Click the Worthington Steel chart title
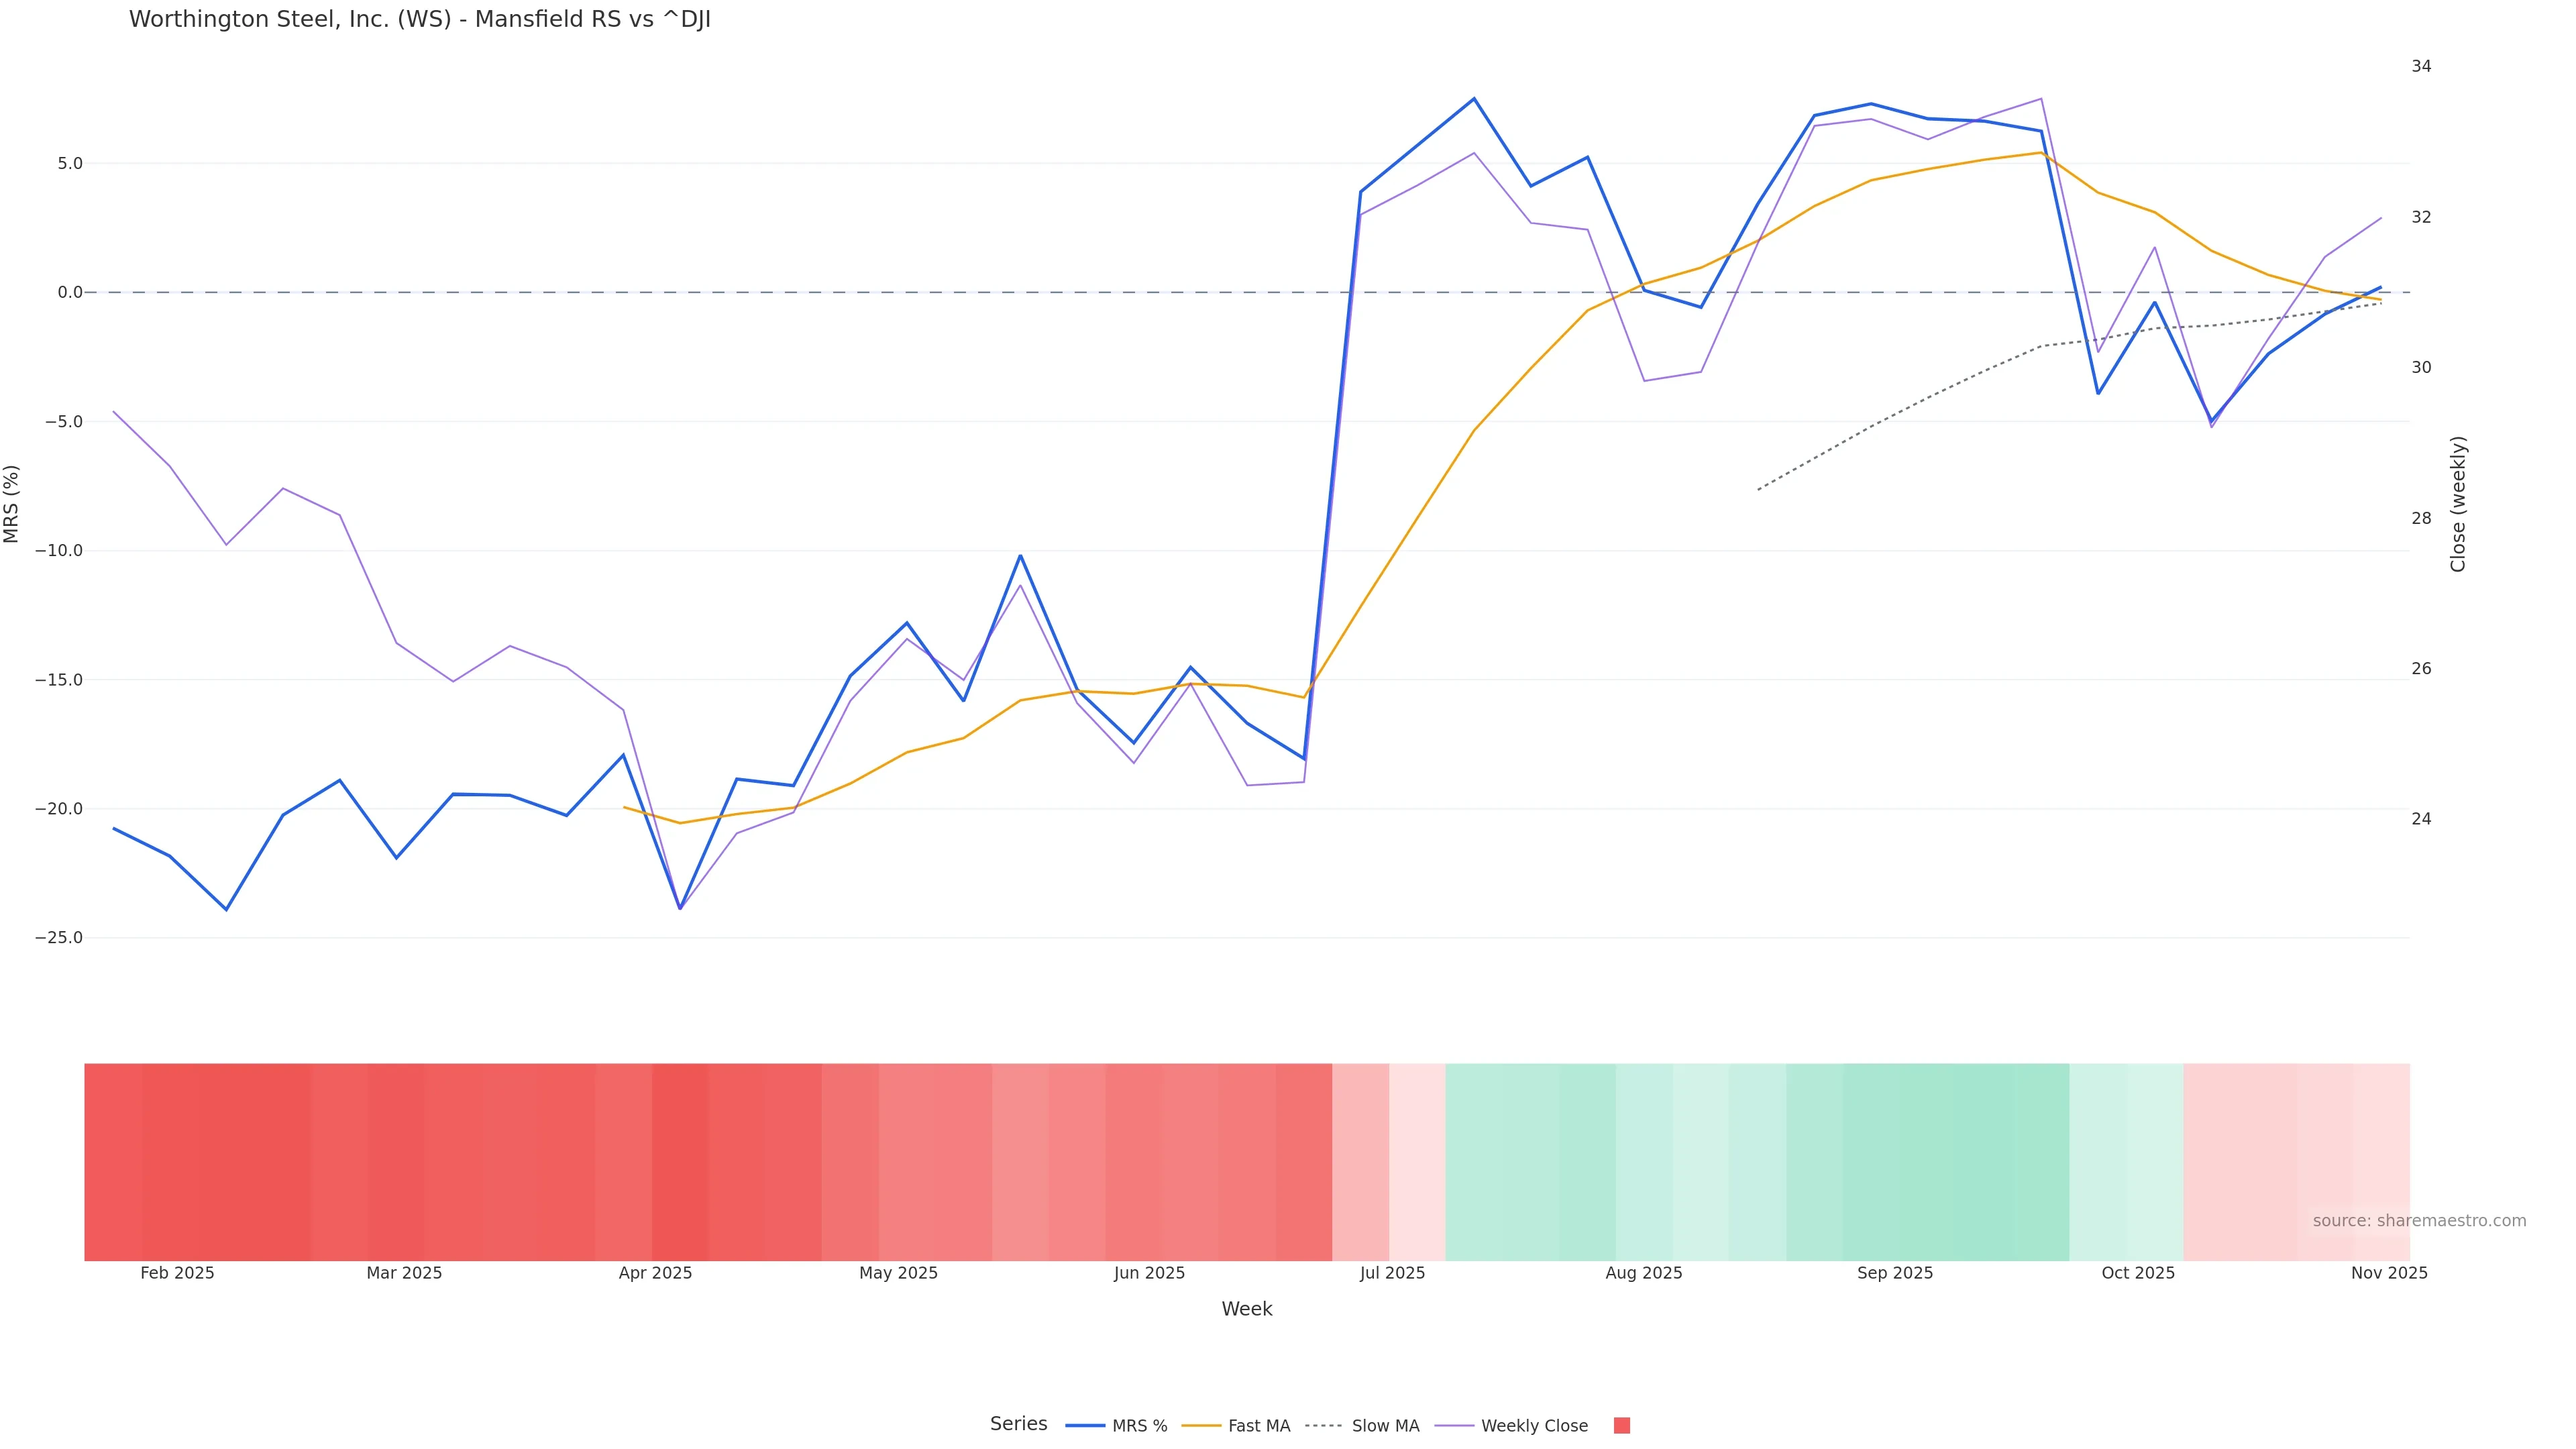Image resolution: width=2576 pixels, height=1449 pixels. coord(420,19)
